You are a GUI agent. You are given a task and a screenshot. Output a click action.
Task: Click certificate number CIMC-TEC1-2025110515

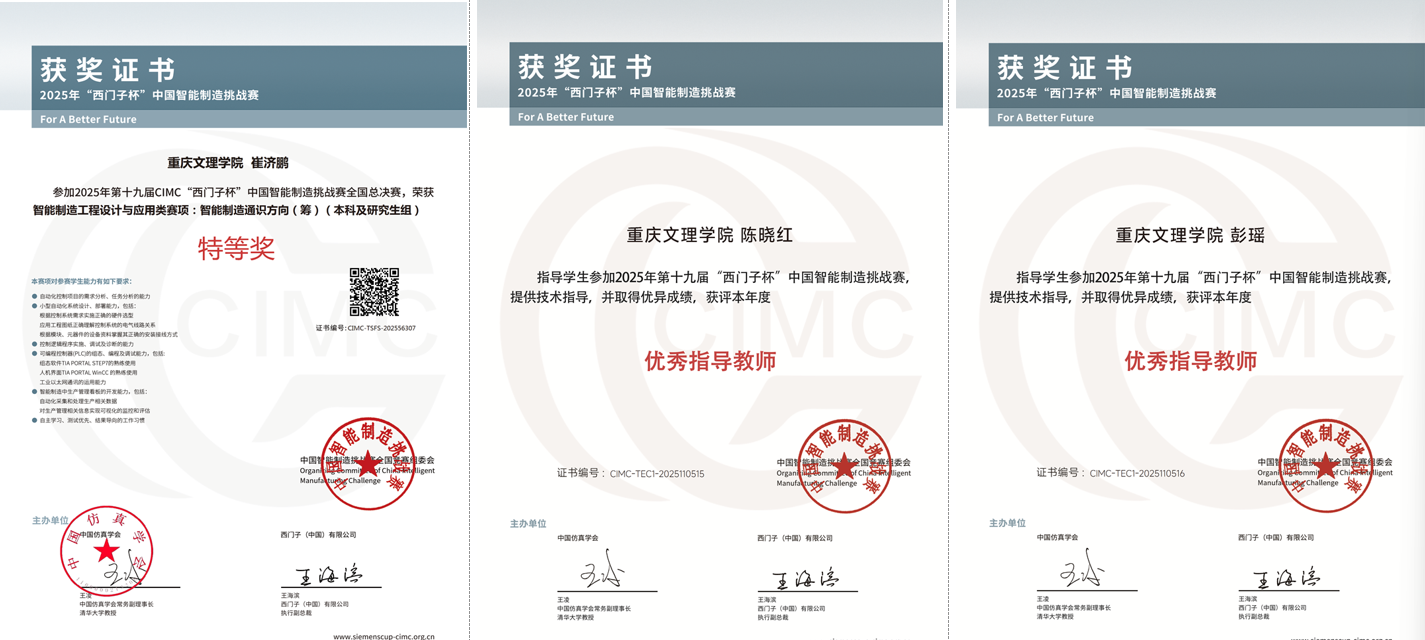(x=656, y=474)
